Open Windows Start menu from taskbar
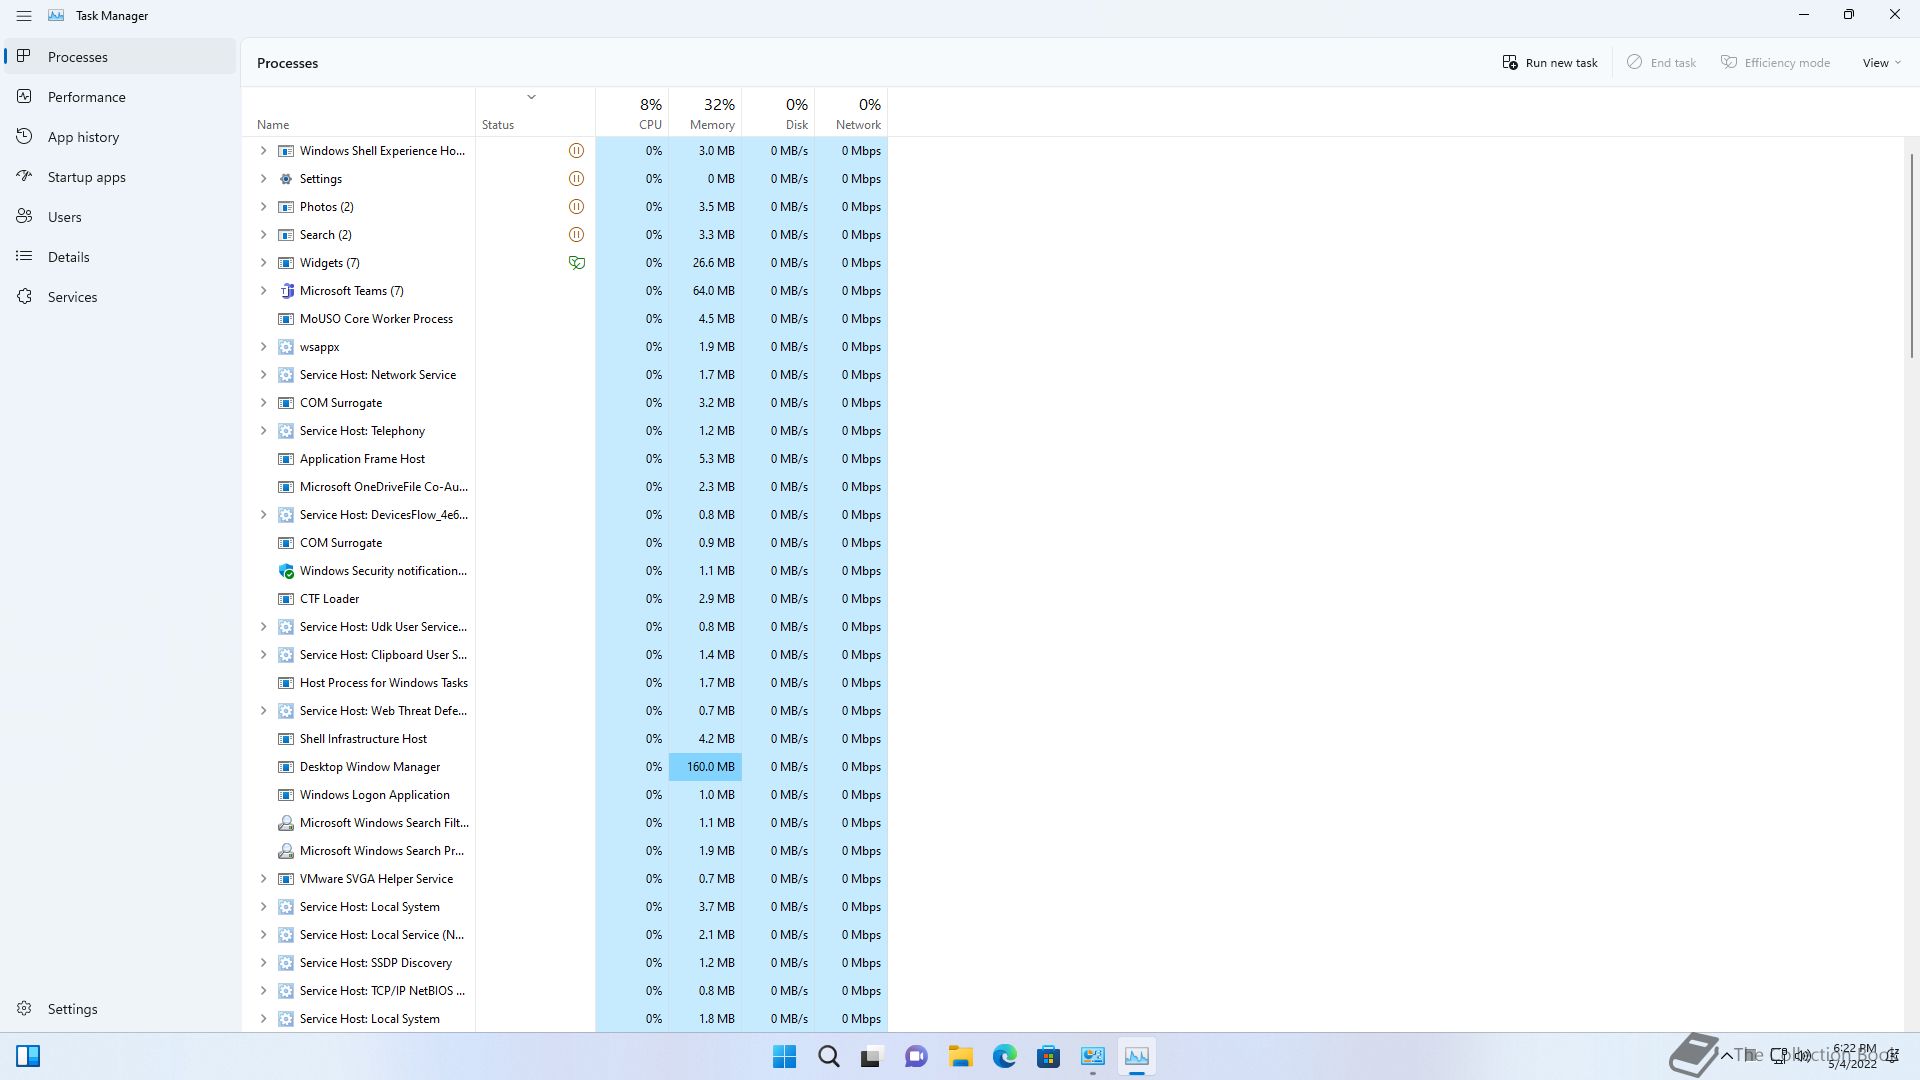Viewport: 1920px width, 1080px height. click(x=785, y=1056)
